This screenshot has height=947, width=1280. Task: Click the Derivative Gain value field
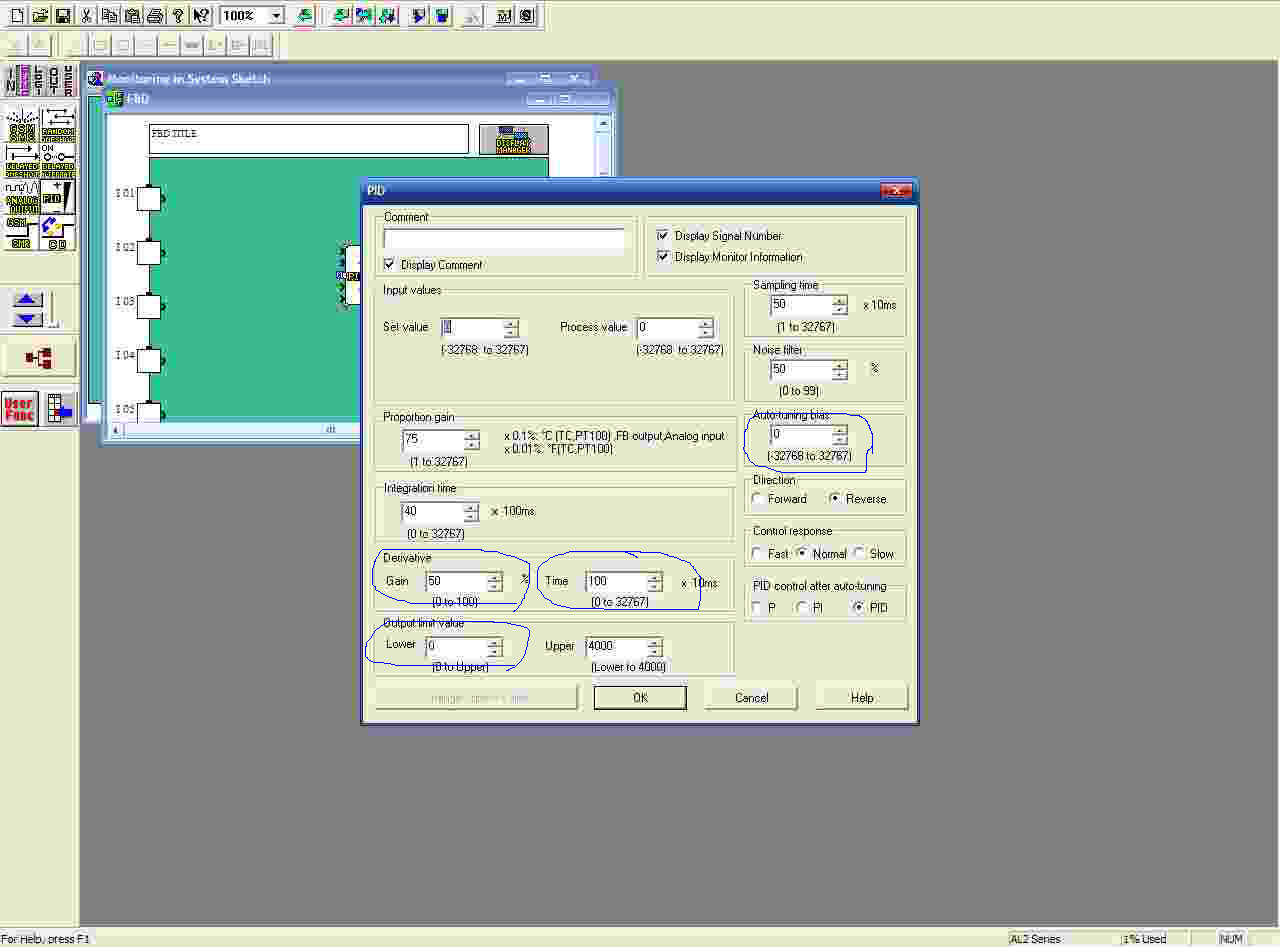[456, 582]
